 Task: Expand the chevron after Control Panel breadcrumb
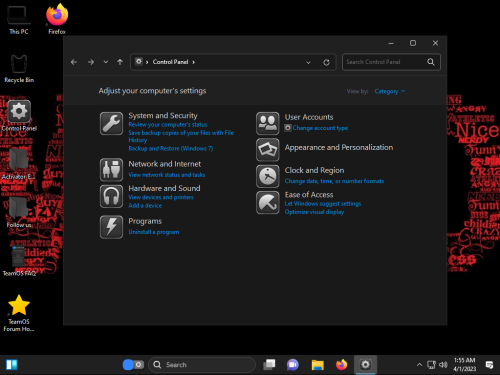point(193,62)
